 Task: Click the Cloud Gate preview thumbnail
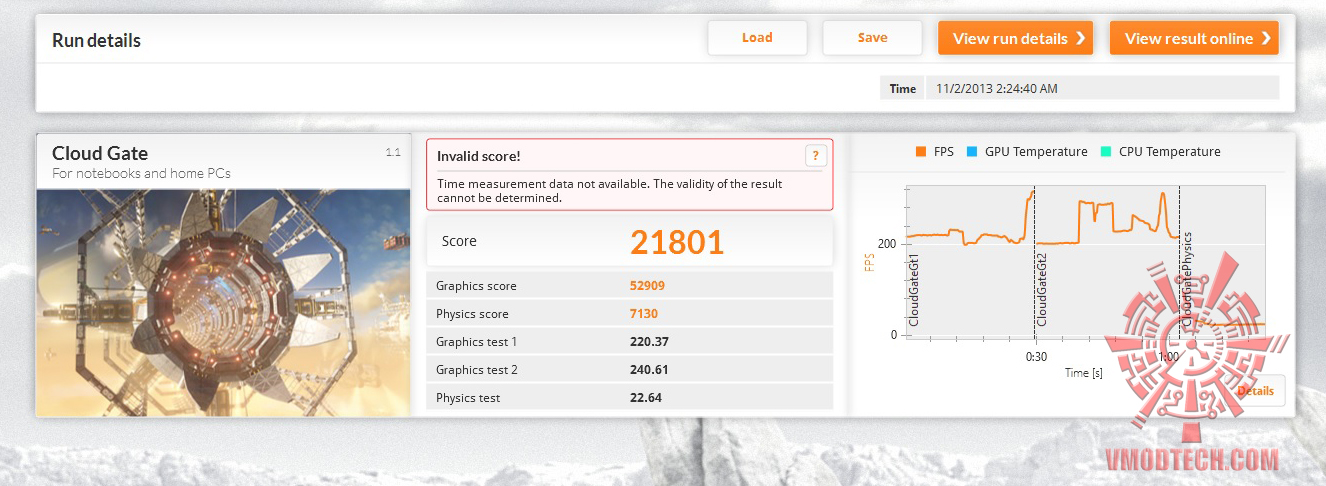coord(223,302)
